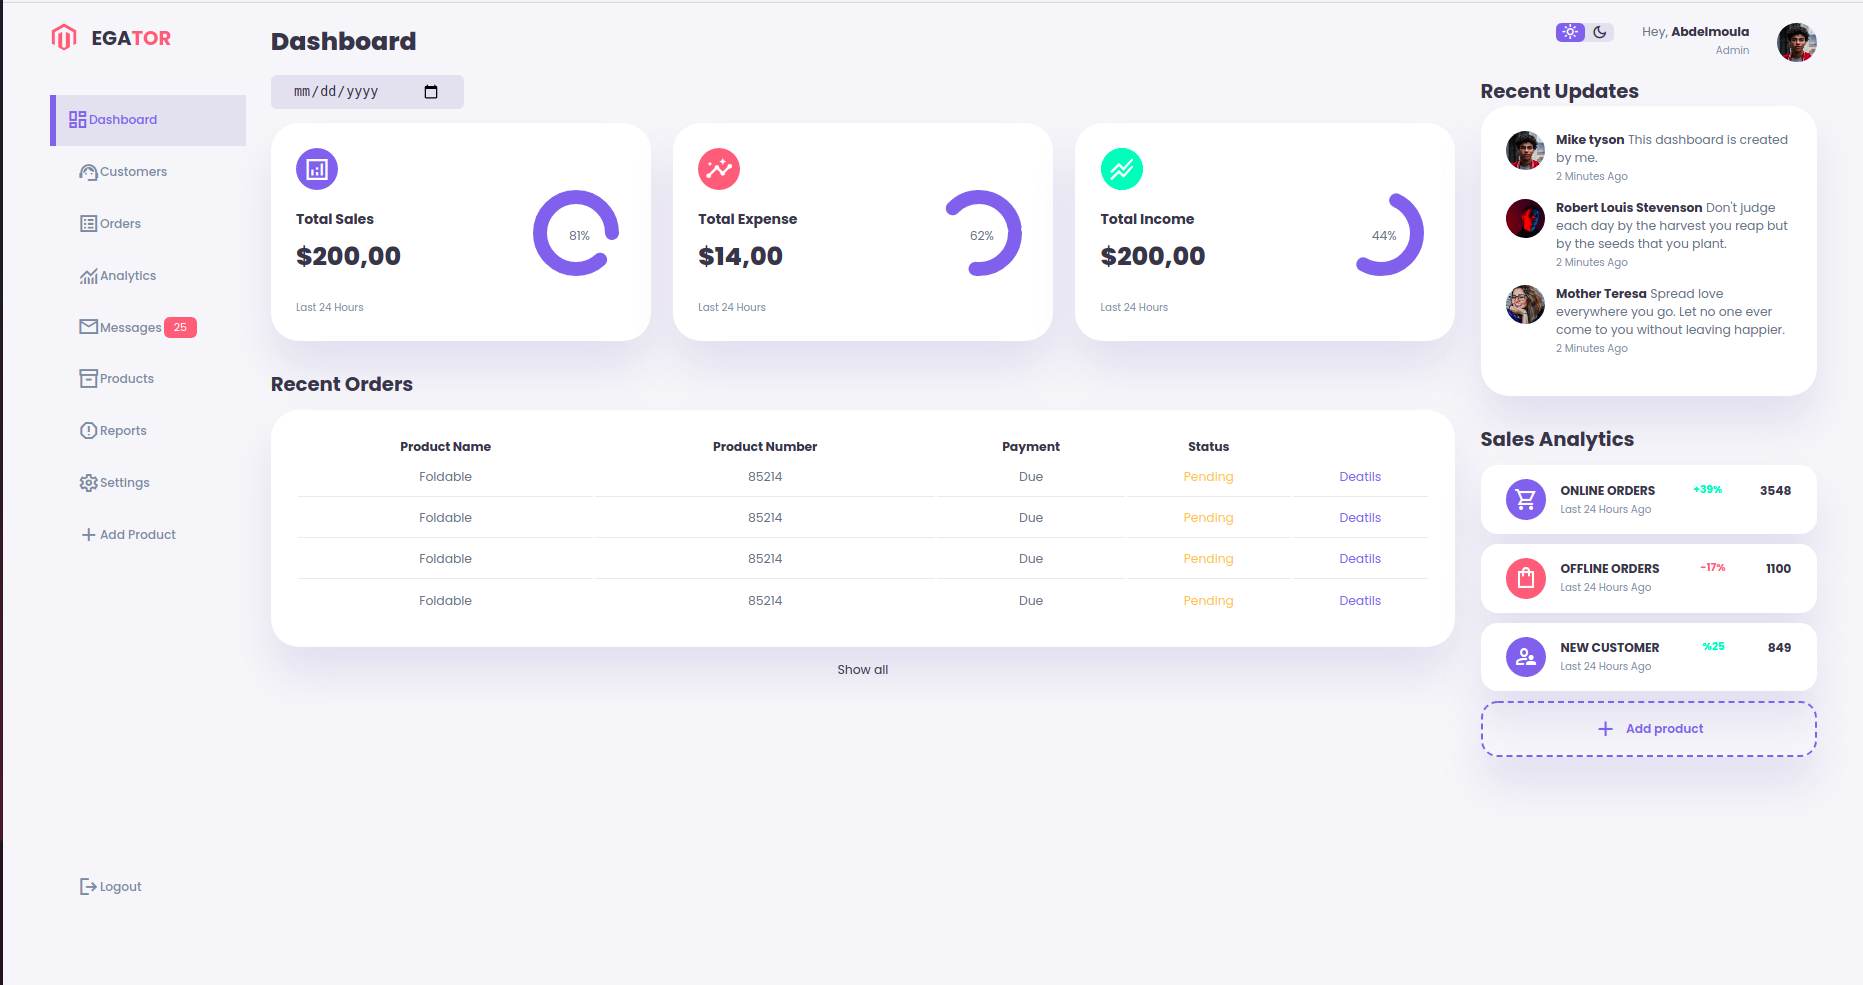Click the online orders shopping cart icon
1863x985 pixels.
(x=1525, y=499)
